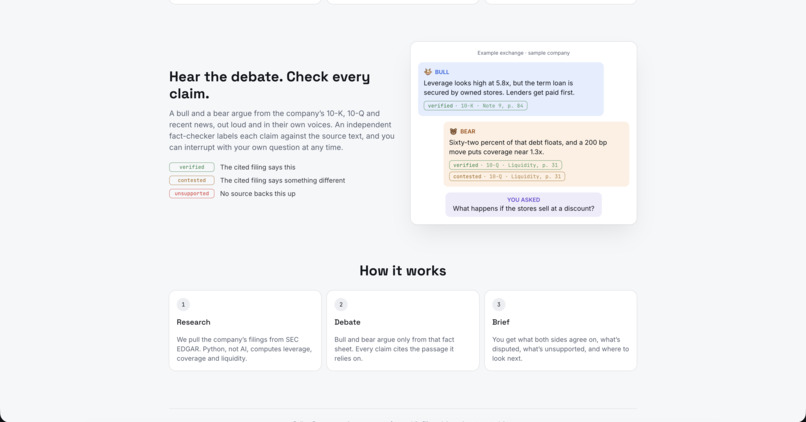Image resolution: width=806 pixels, height=422 pixels.
Task: Click the bear icon in the chat
Action: tap(453, 132)
